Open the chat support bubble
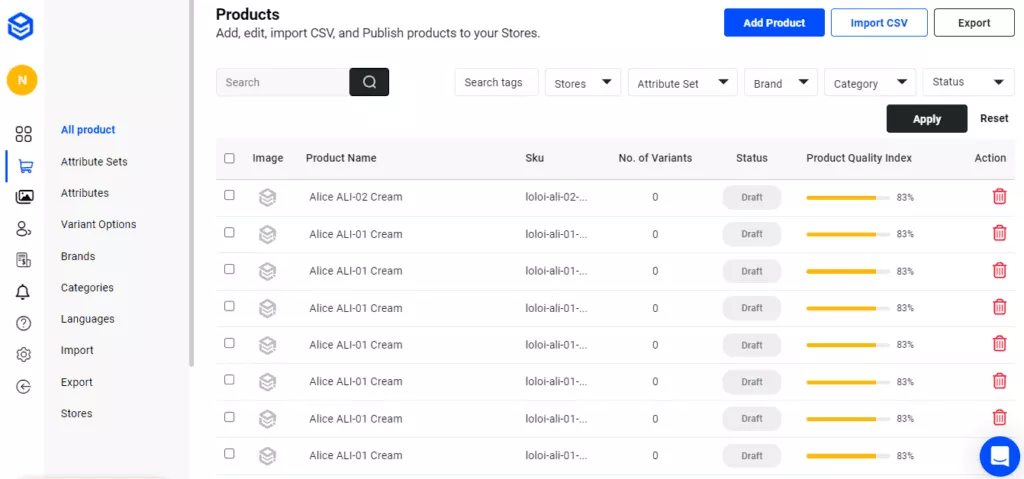The image size is (1024, 479). tap(998, 456)
